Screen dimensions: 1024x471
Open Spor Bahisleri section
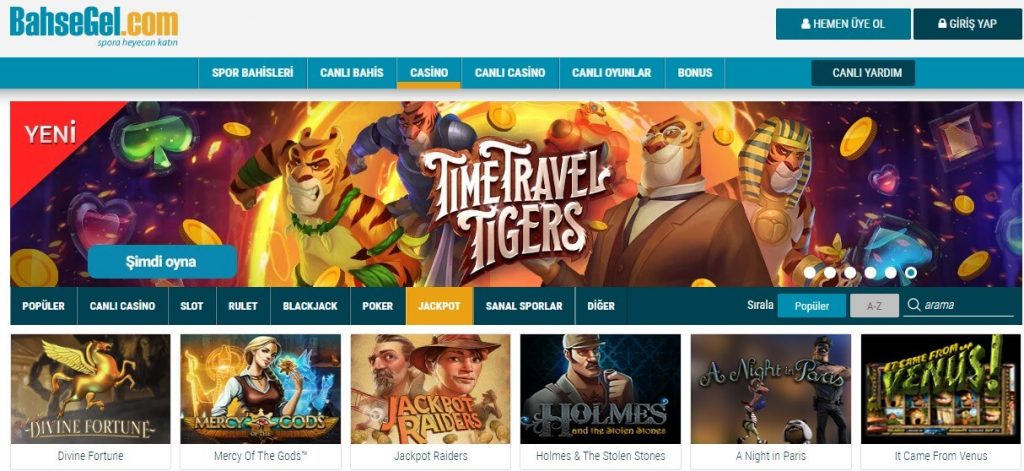(x=252, y=73)
